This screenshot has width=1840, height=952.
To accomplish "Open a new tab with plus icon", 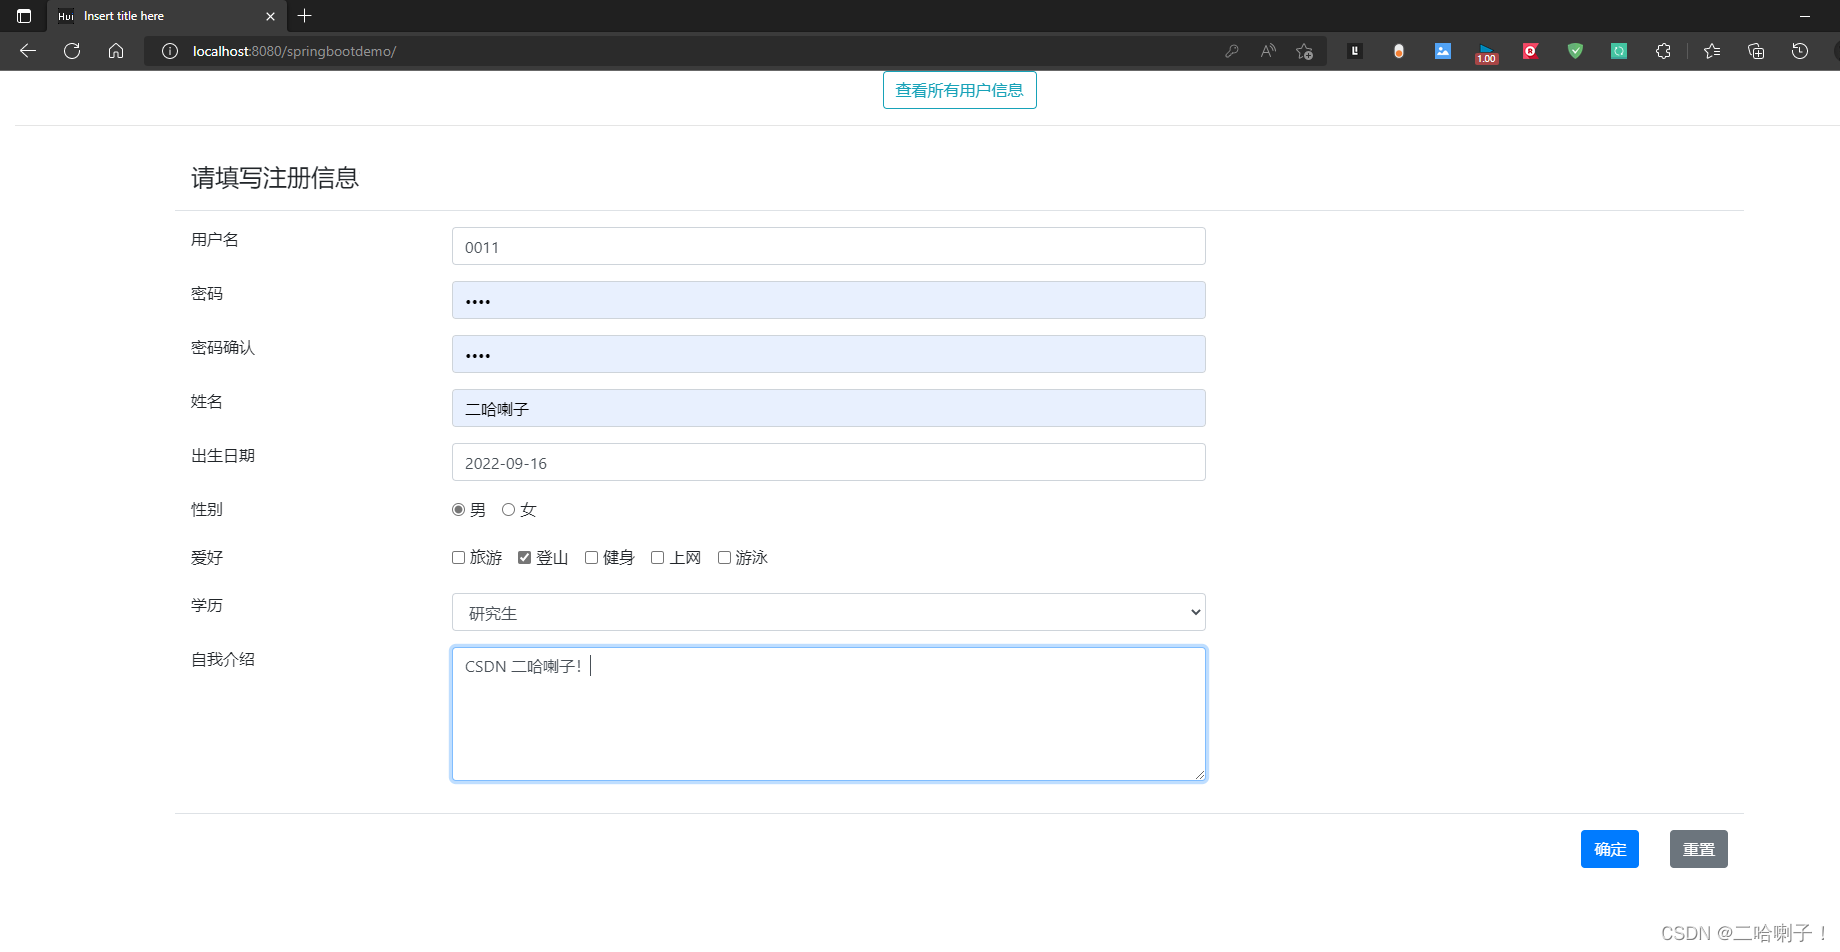I will [305, 16].
